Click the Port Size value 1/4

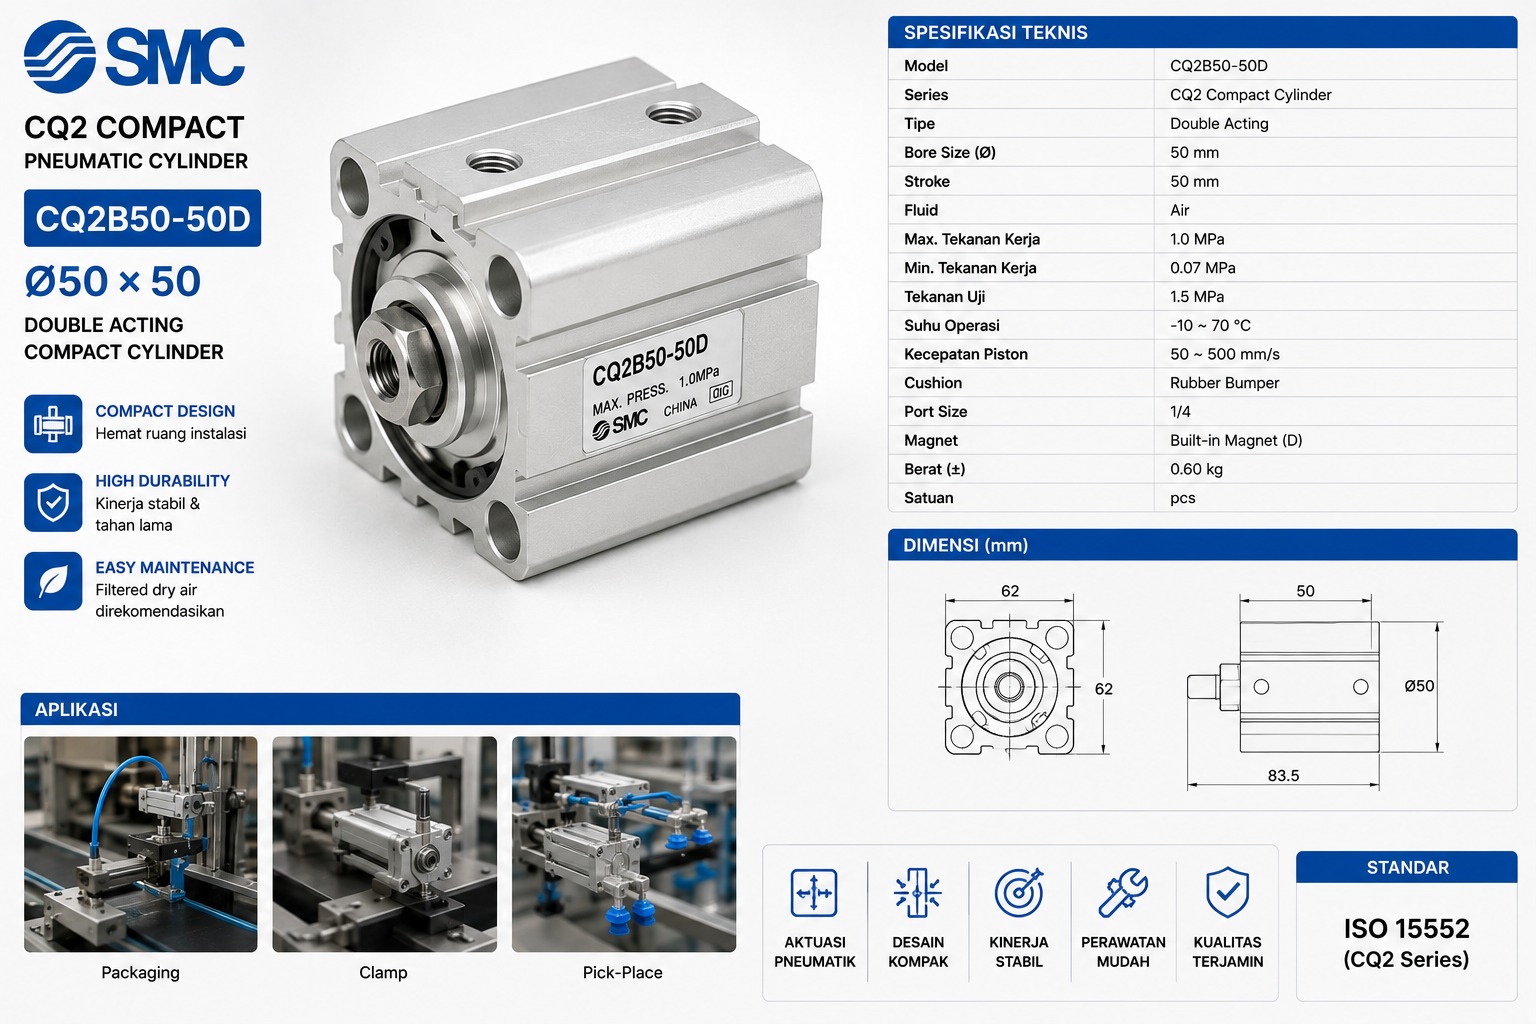pyautogui.click(x=1181, y=412)
